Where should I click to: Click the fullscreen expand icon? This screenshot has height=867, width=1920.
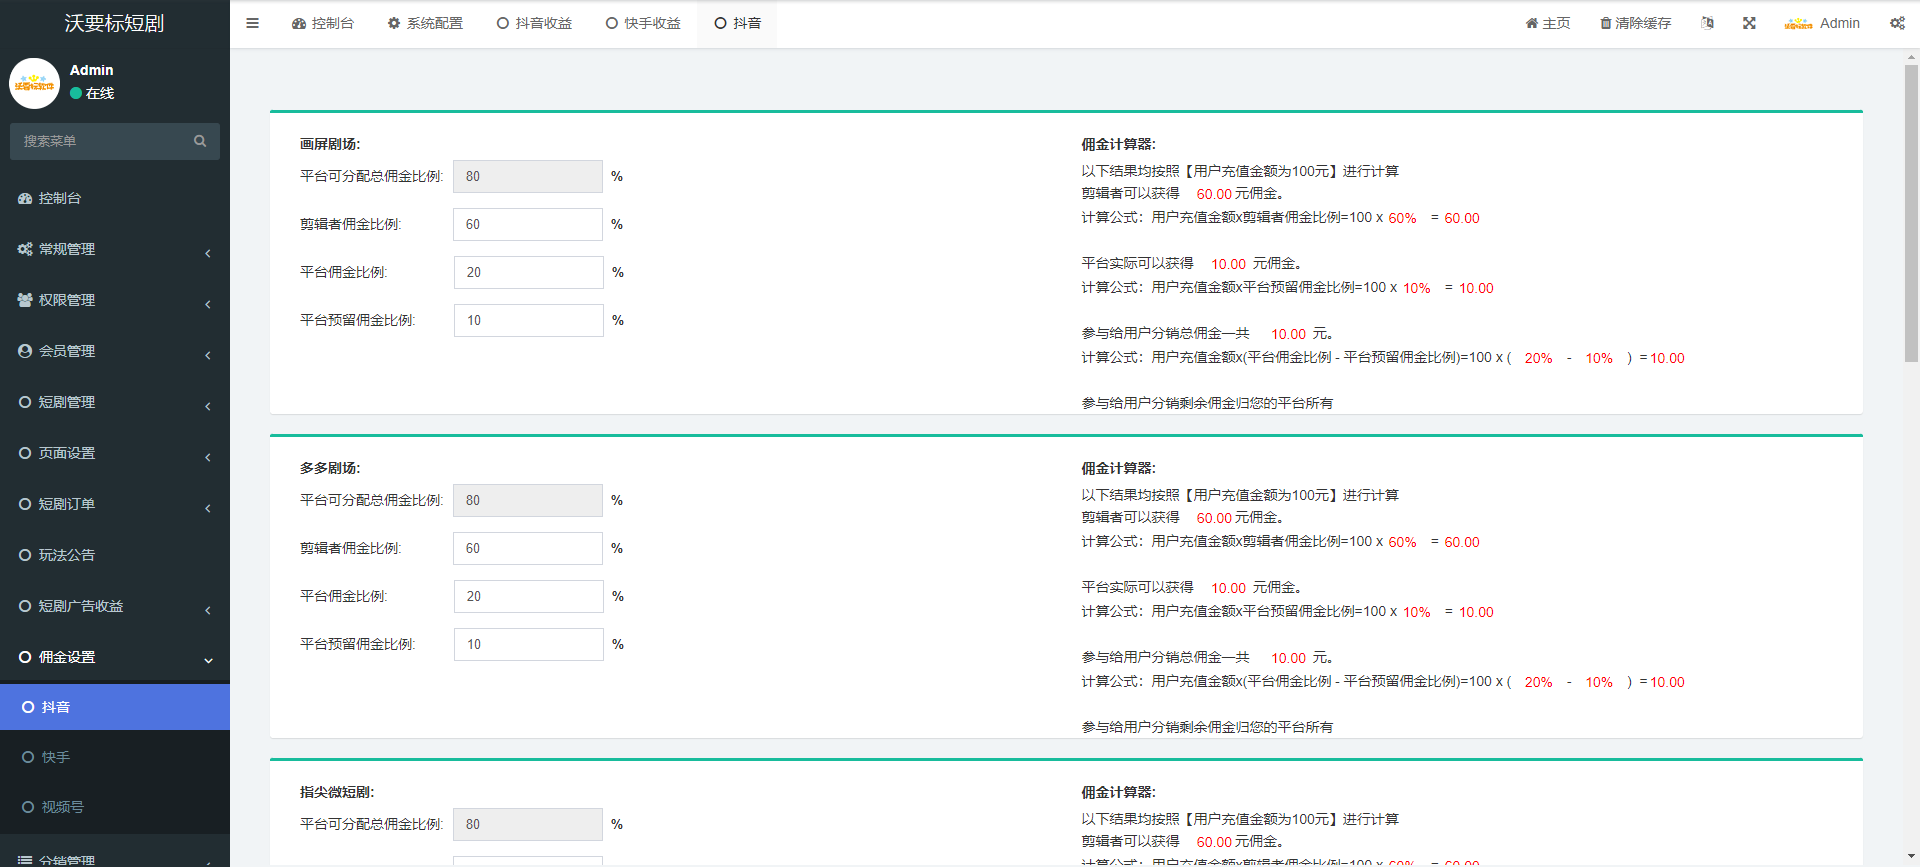click(1749, 23)
